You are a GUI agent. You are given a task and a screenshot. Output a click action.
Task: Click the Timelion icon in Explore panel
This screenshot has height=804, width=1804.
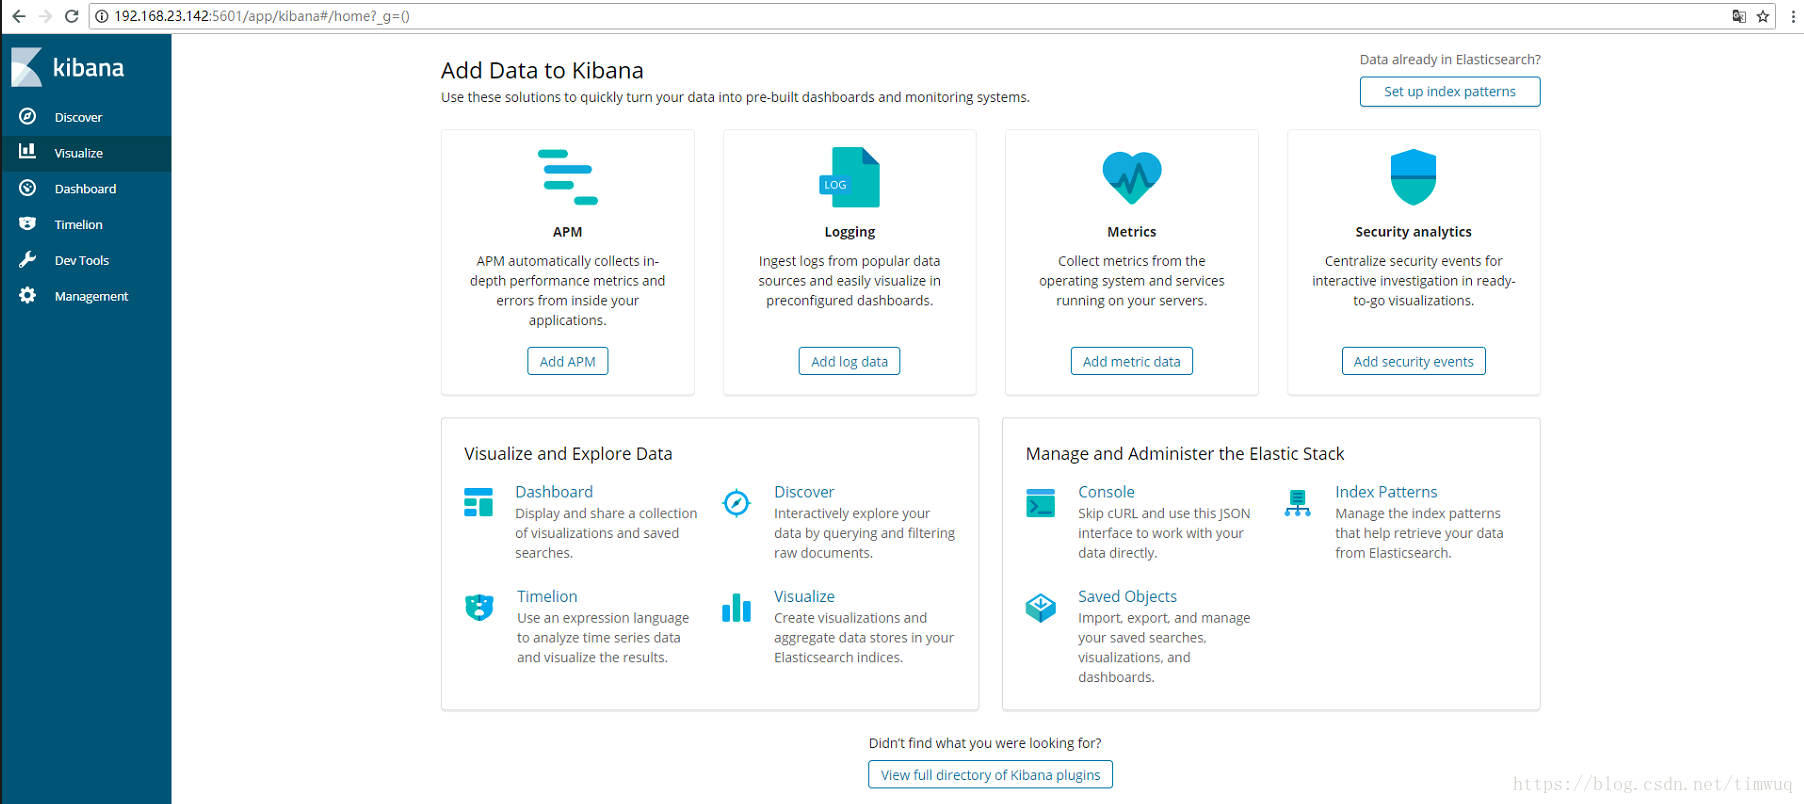479,607
